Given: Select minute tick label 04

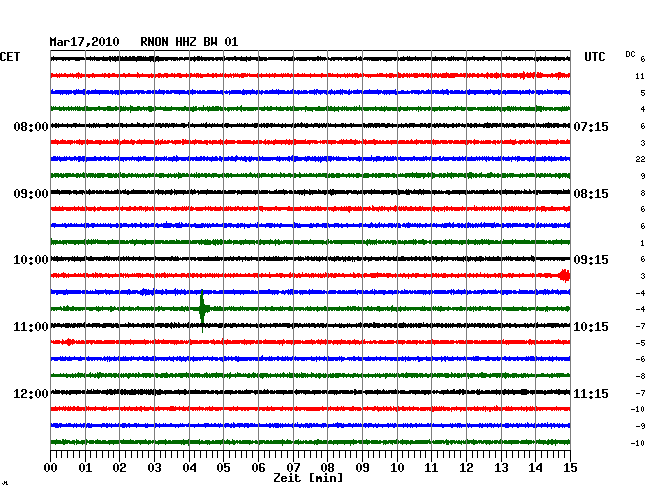Looking at the screenshot, I should [189, 467].
